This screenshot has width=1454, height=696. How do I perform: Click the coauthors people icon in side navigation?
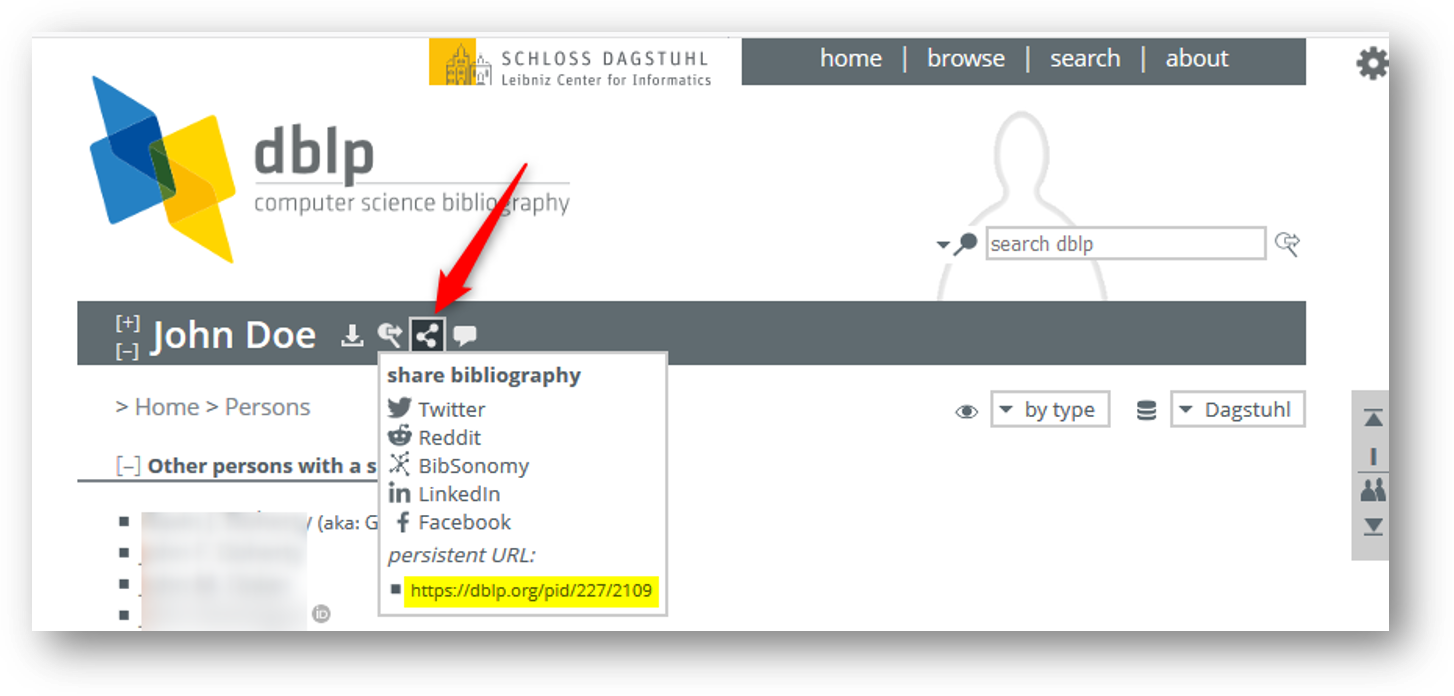tap(1374, 490)
